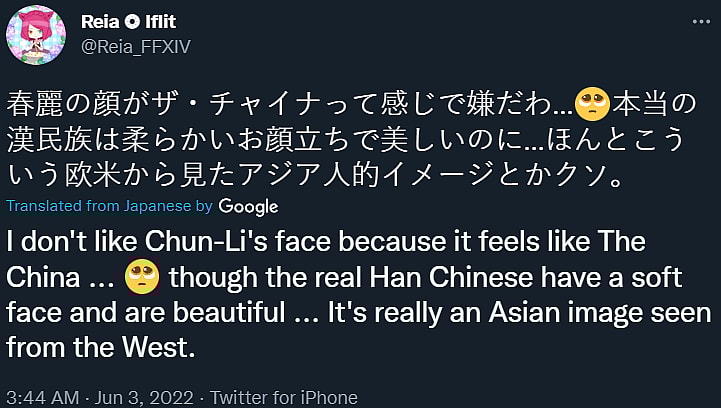721x408 pixels.
Task: Click the eye-roll emoji in English translation
Action: [x=141, y=275]
